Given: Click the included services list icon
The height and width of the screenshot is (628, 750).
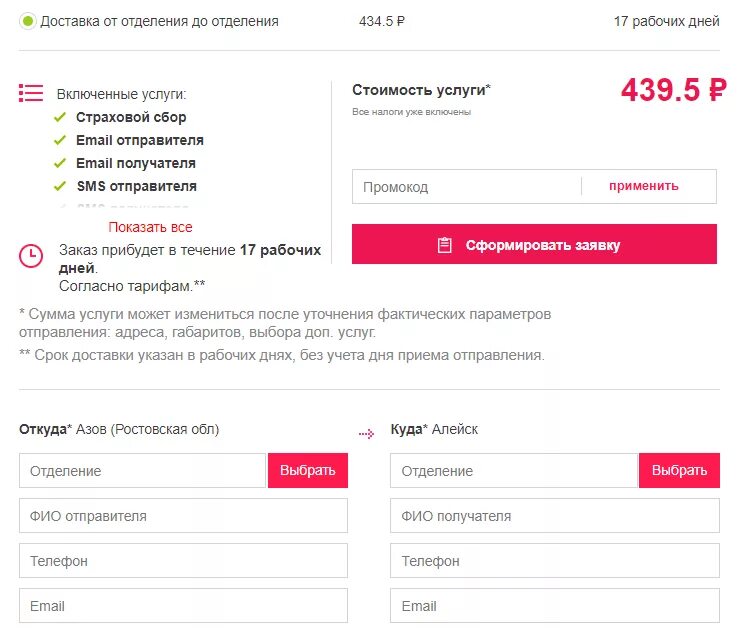Looking at the screenshot, I should coord(31,93).
